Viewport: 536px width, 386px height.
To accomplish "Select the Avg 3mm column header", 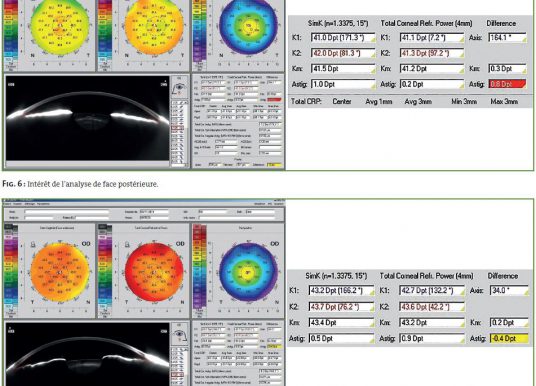I will tap(418, 102).
